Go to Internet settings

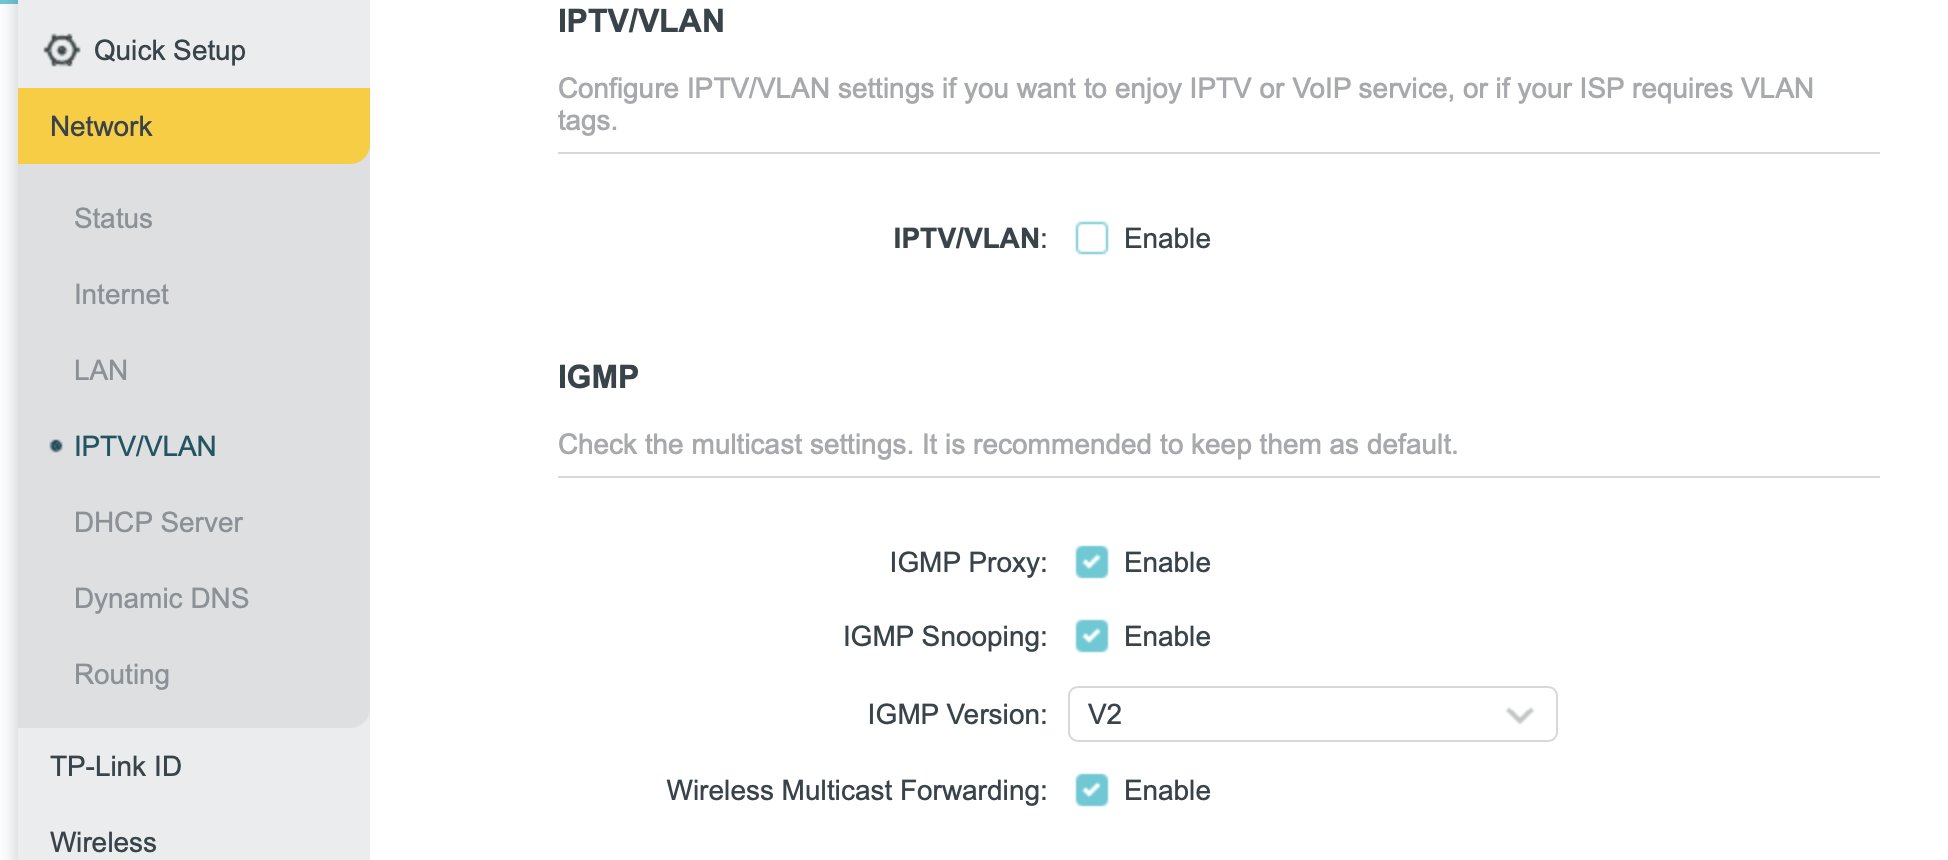(x=121, y=294)
